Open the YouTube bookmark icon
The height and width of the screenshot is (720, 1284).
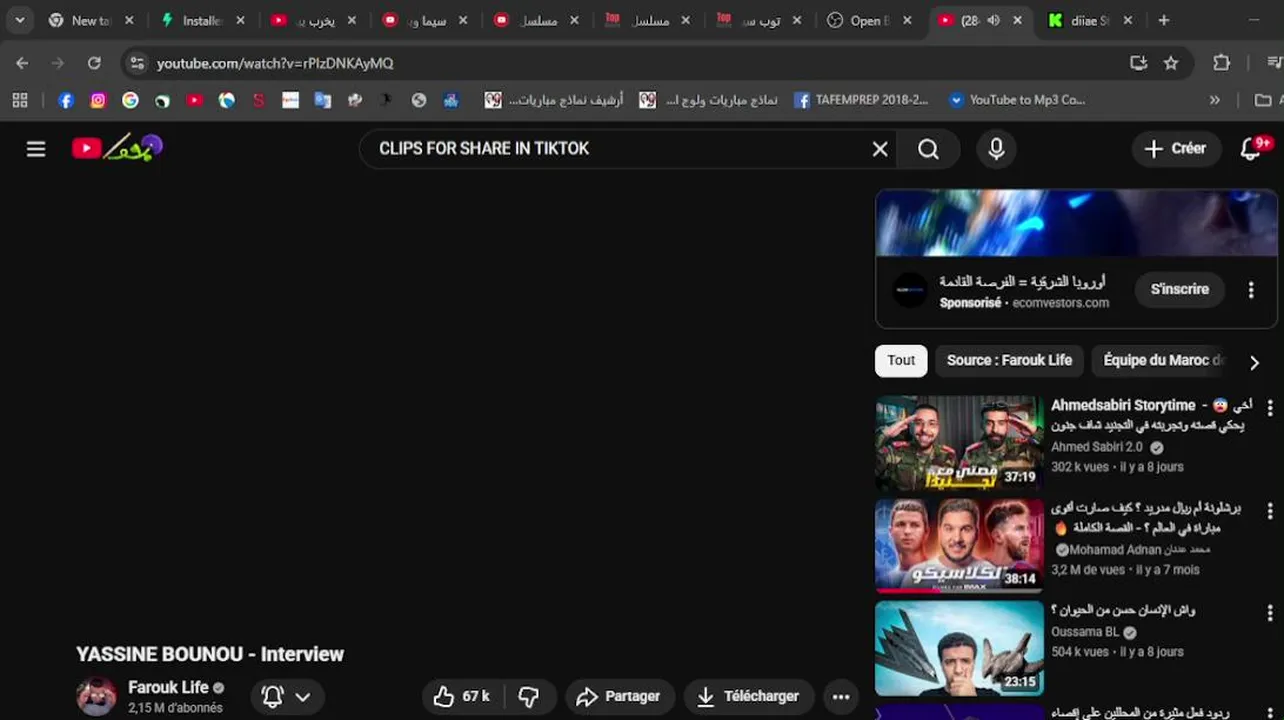click(x=194, y=100)
